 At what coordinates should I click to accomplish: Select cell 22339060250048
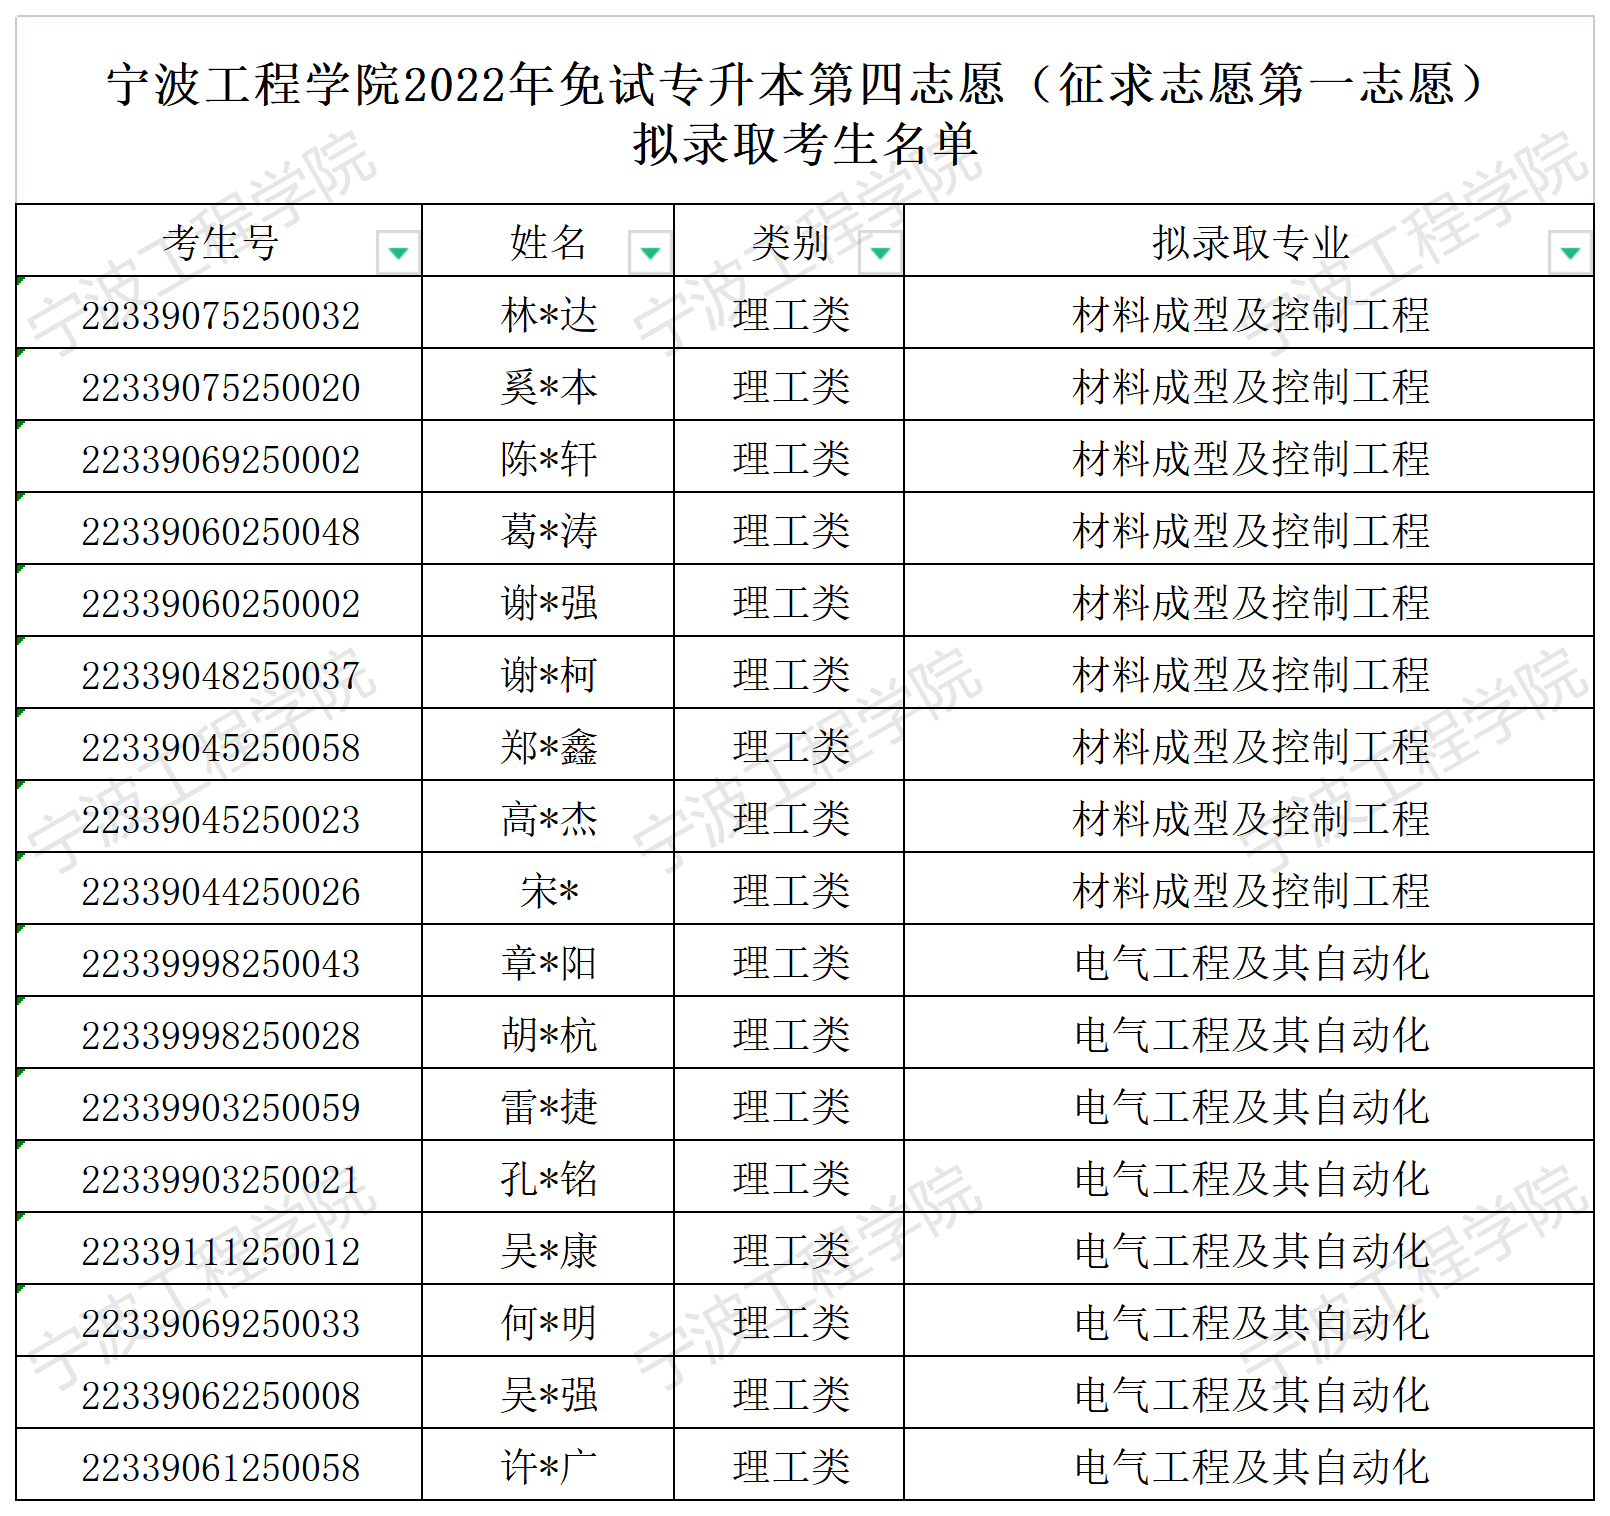[219, 529]
